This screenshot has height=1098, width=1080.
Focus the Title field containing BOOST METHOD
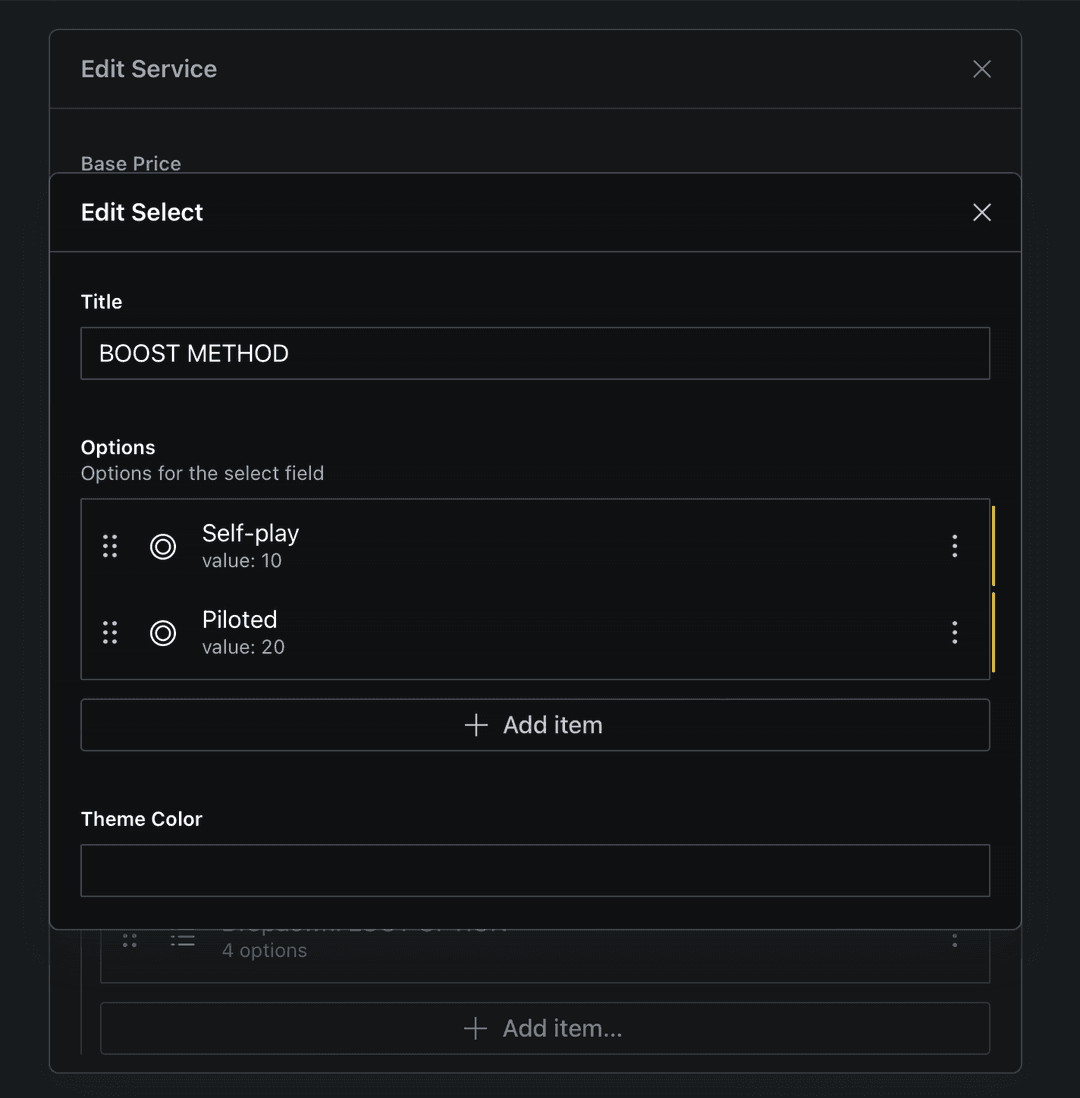pos(535,353)
